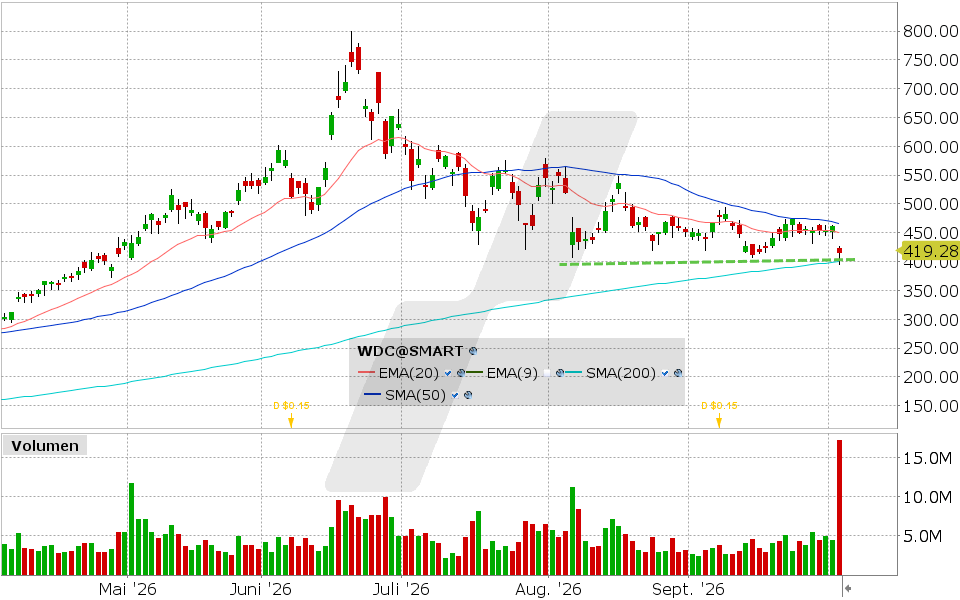Image resolution: width=960 pixels, height=600 pixels.
Task: Click the tall red volume bar of the last day
Action: [x=839, y=508]
